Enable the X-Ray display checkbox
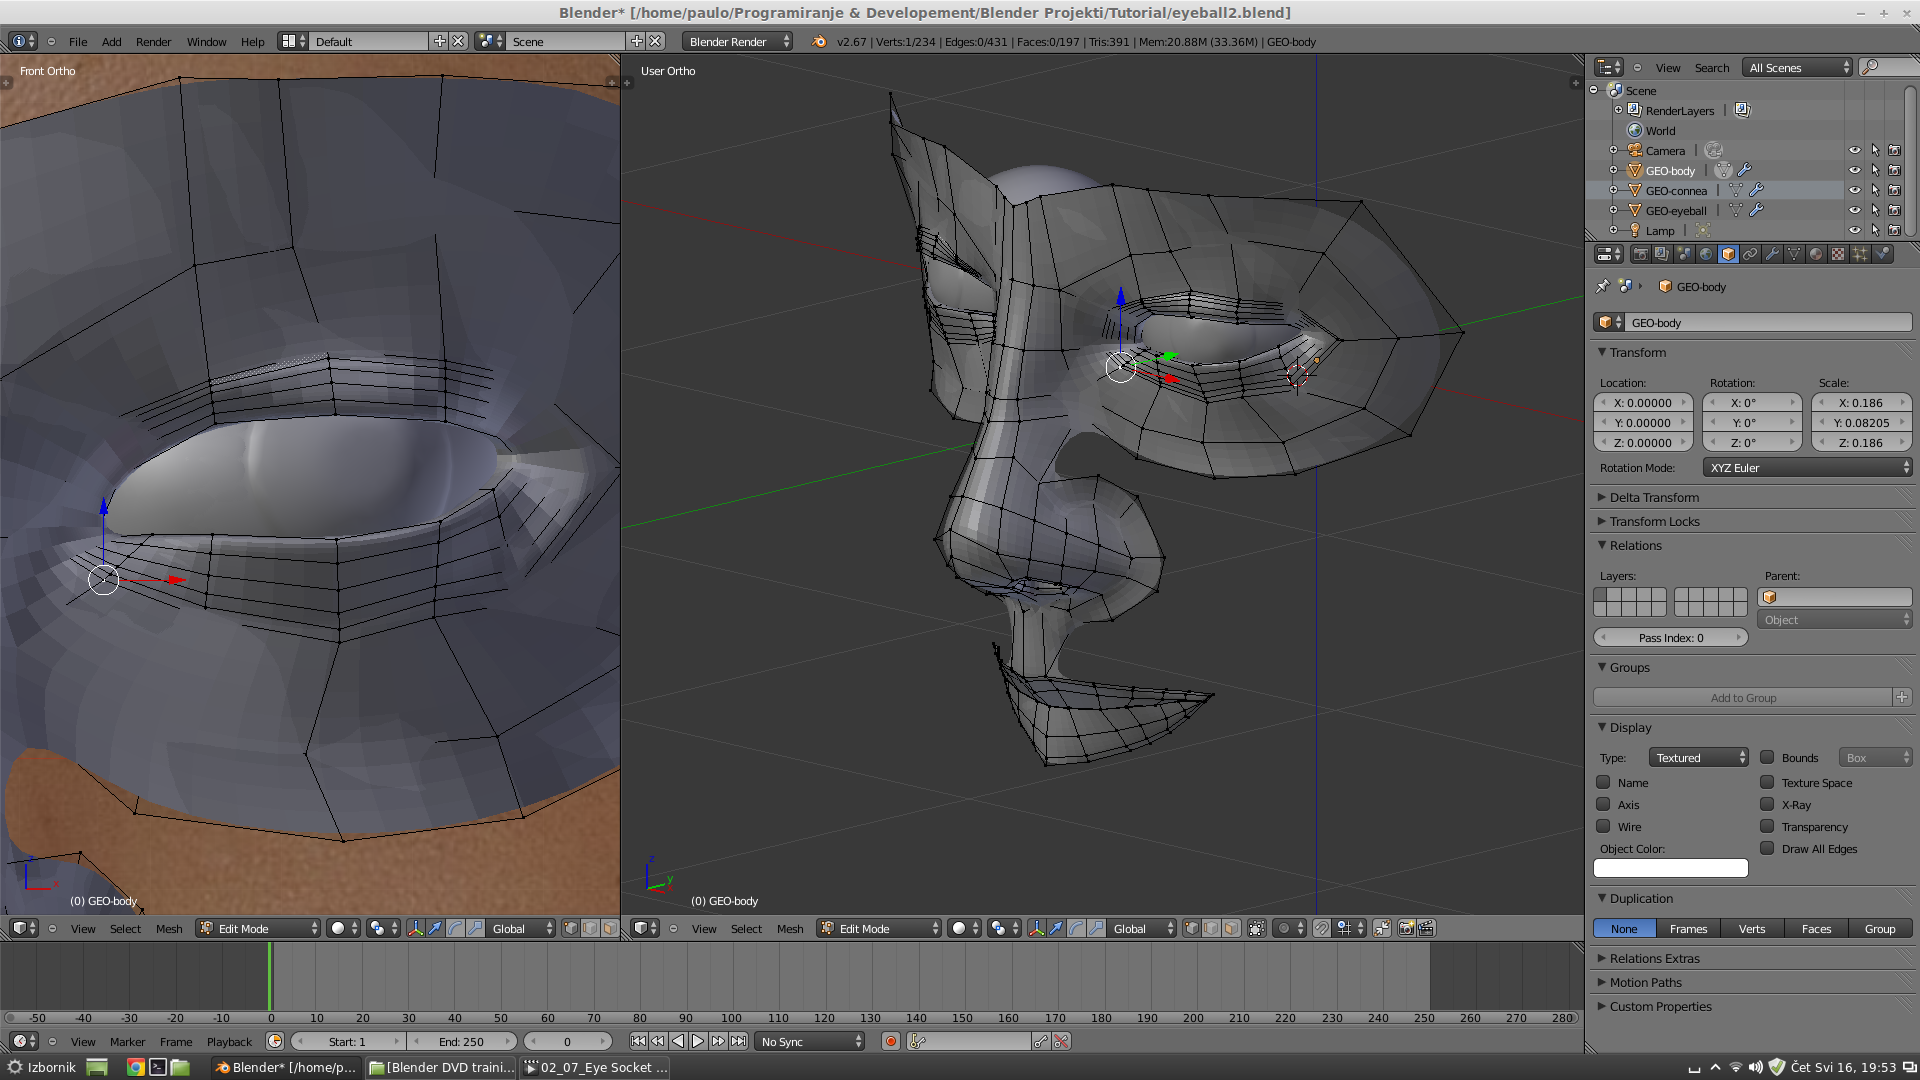Image resolution: width=1920 pixels, height=1080 pixels. point(1767,804)
